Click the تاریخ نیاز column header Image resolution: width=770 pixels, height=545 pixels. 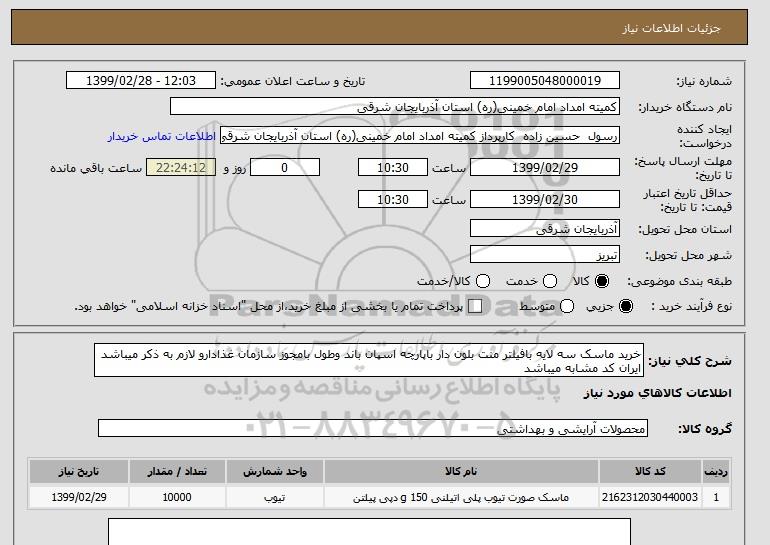pos(79,471)
